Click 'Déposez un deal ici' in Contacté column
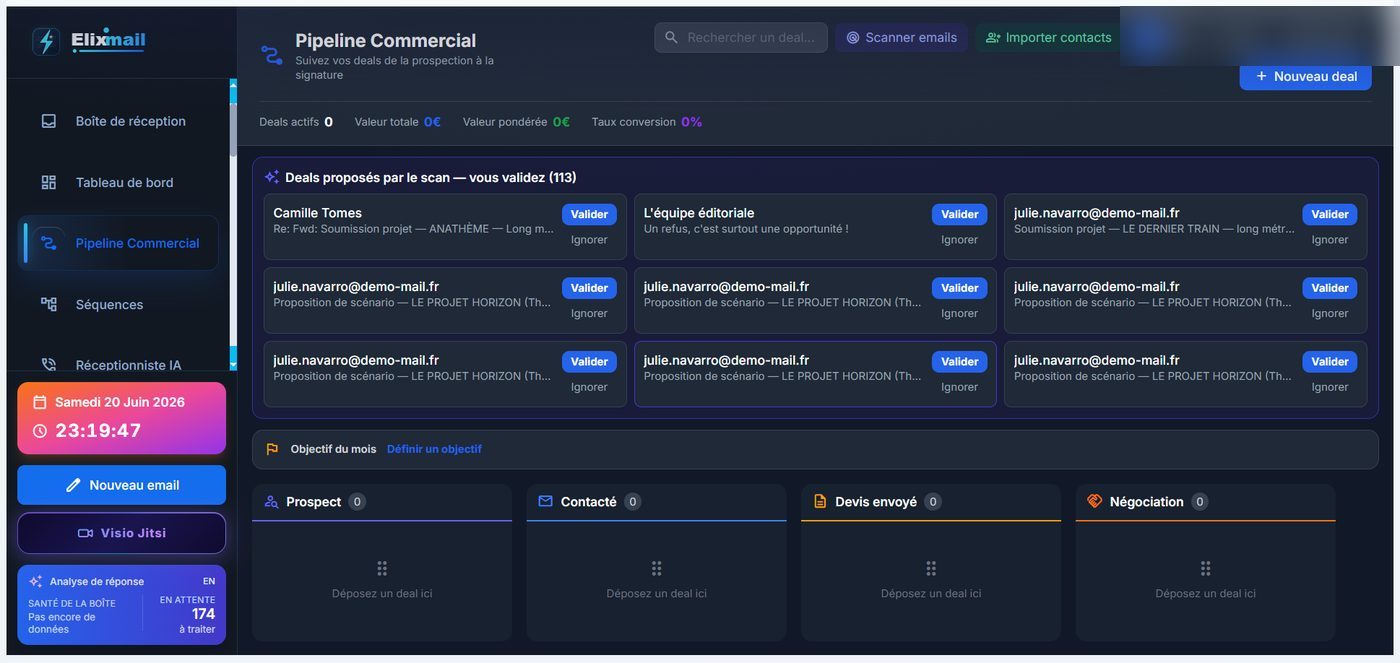Screen dimensions: 1400x663 point(656,593)
